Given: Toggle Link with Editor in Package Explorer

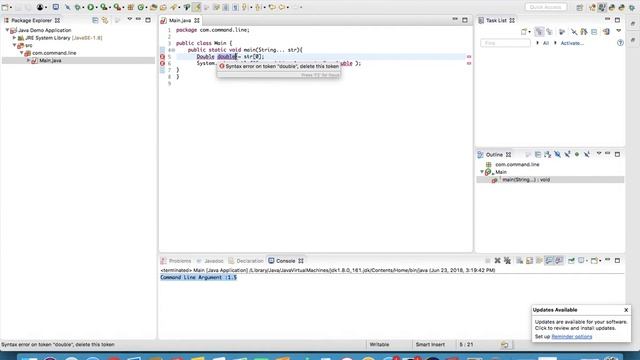Looking at the screenshot, I should click(x=105, y=20).
